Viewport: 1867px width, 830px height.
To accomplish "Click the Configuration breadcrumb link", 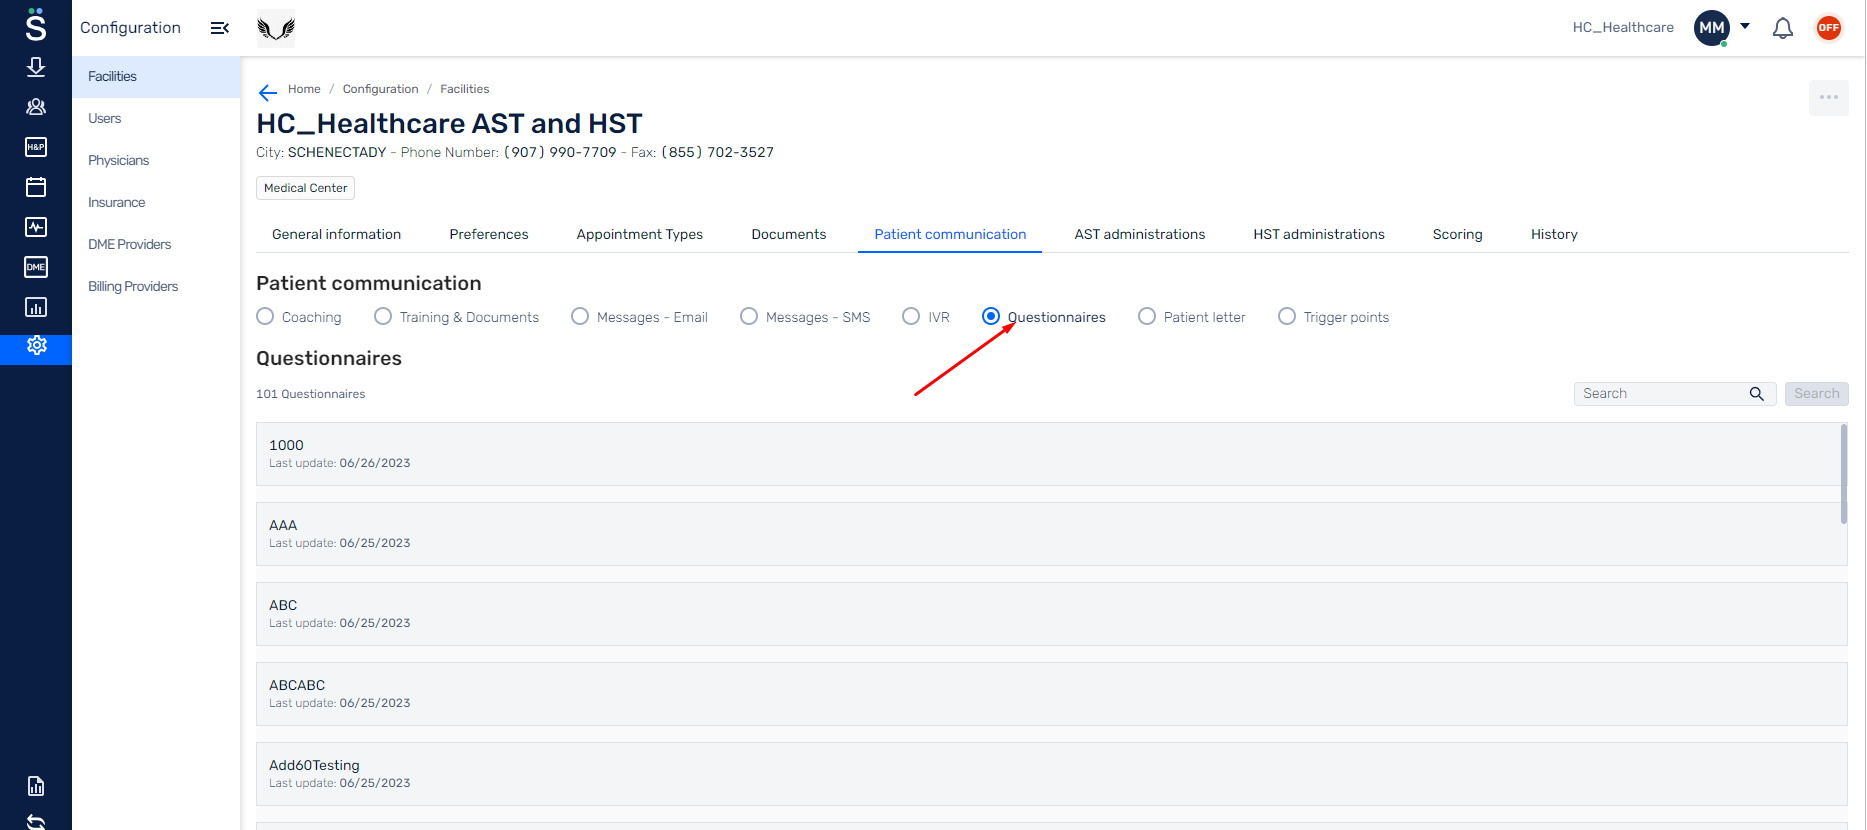I will click(380, 89).
